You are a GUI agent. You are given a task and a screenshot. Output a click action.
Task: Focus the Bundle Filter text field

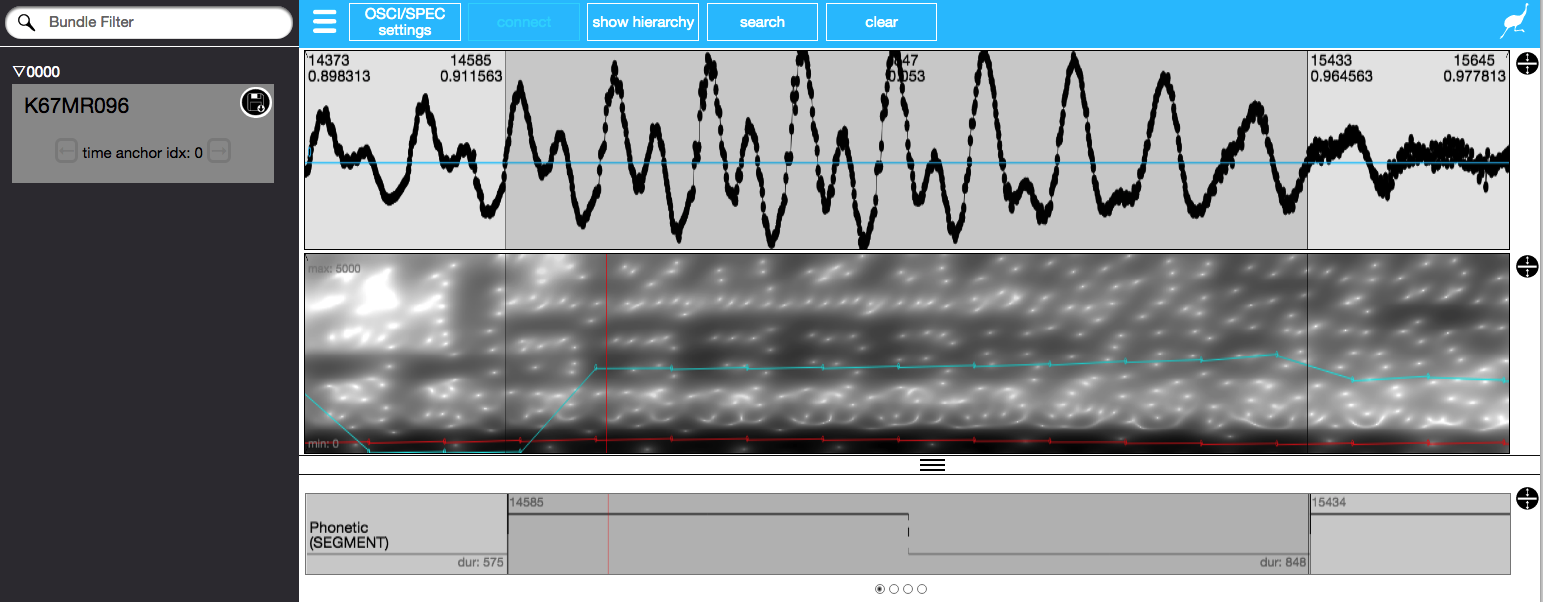click(160, 22)
